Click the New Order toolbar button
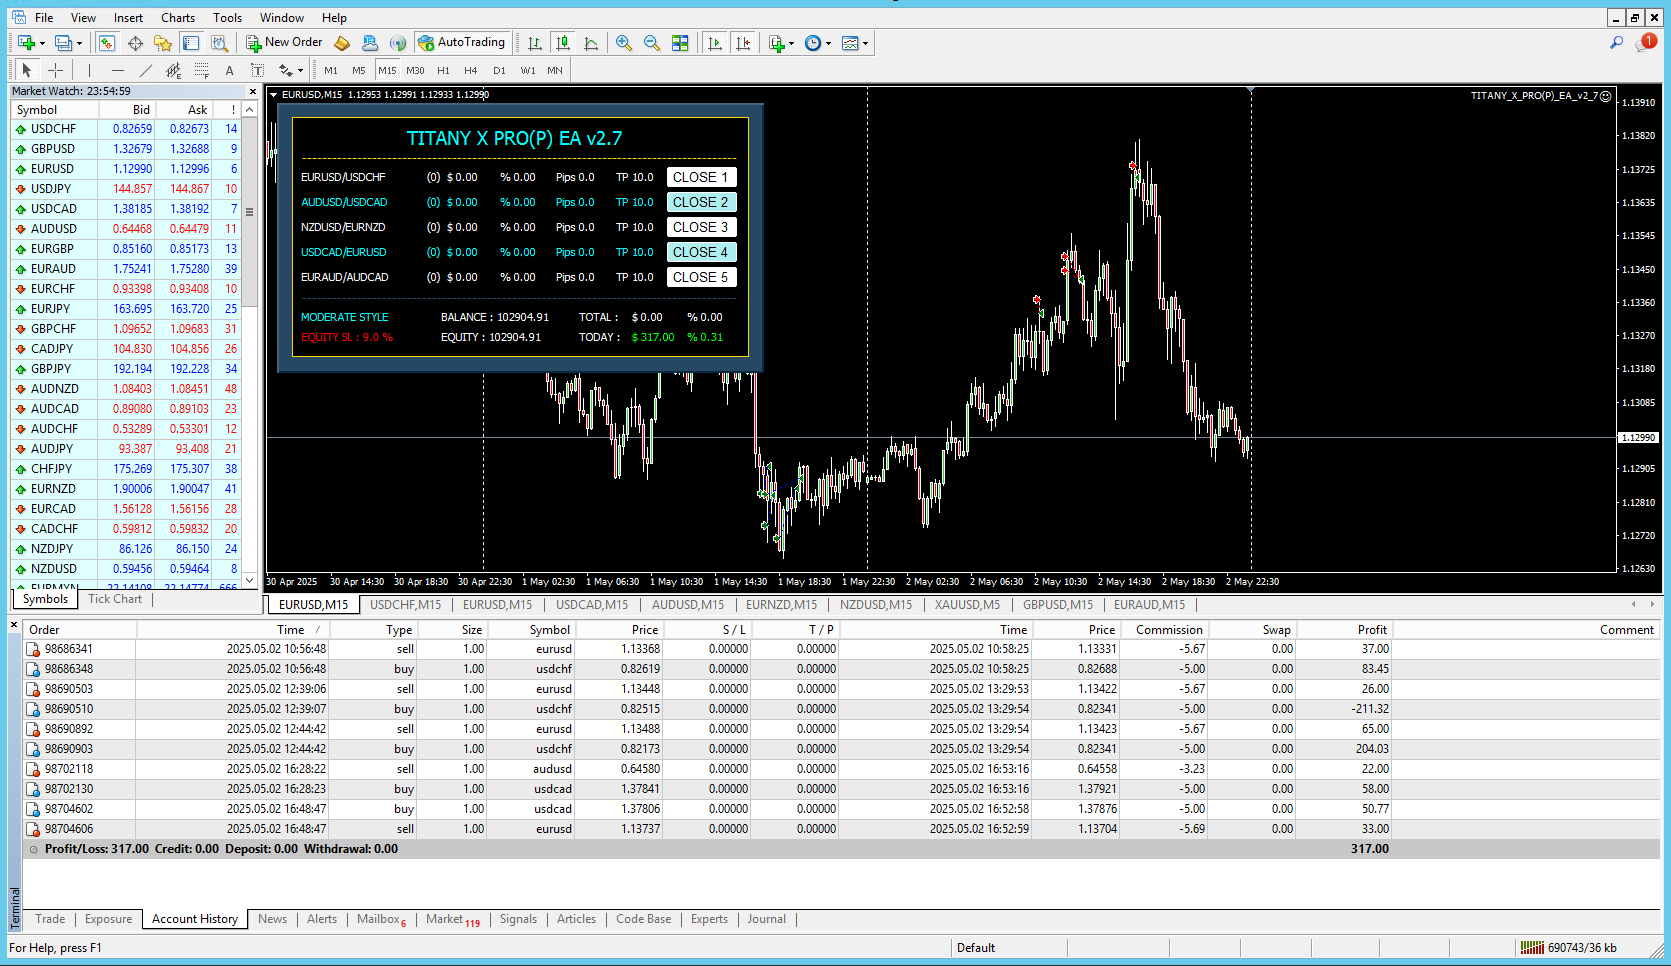This screenshot has width=1671, height=966. 285,43
